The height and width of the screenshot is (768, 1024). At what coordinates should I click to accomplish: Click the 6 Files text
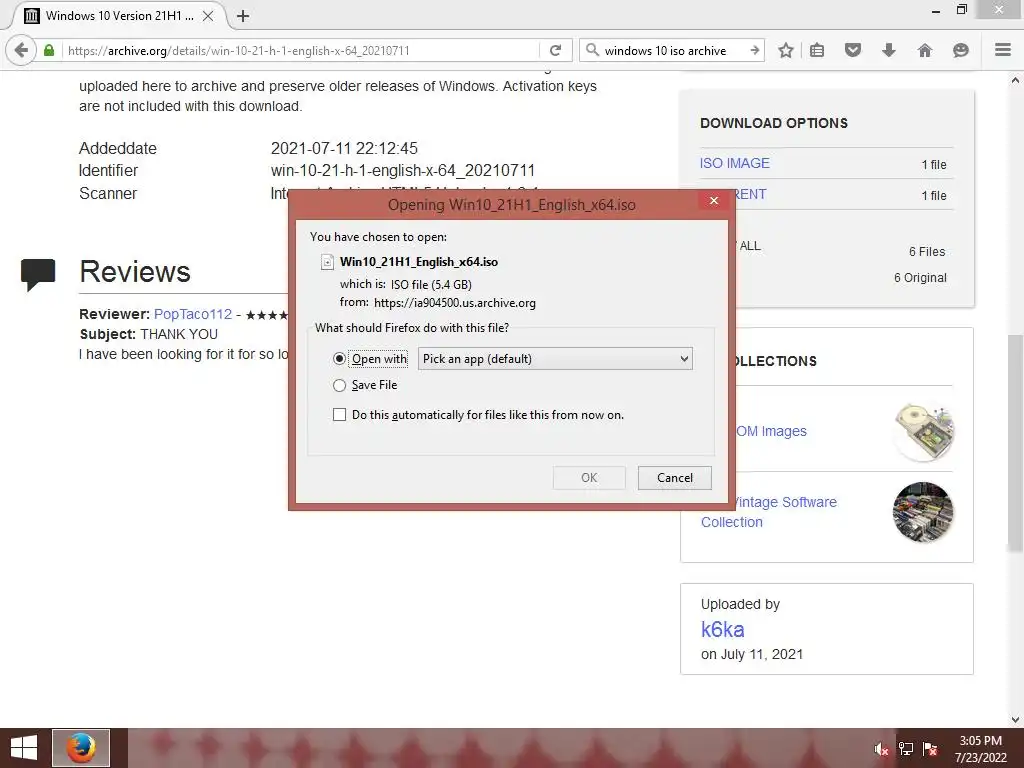pos(927,251)
